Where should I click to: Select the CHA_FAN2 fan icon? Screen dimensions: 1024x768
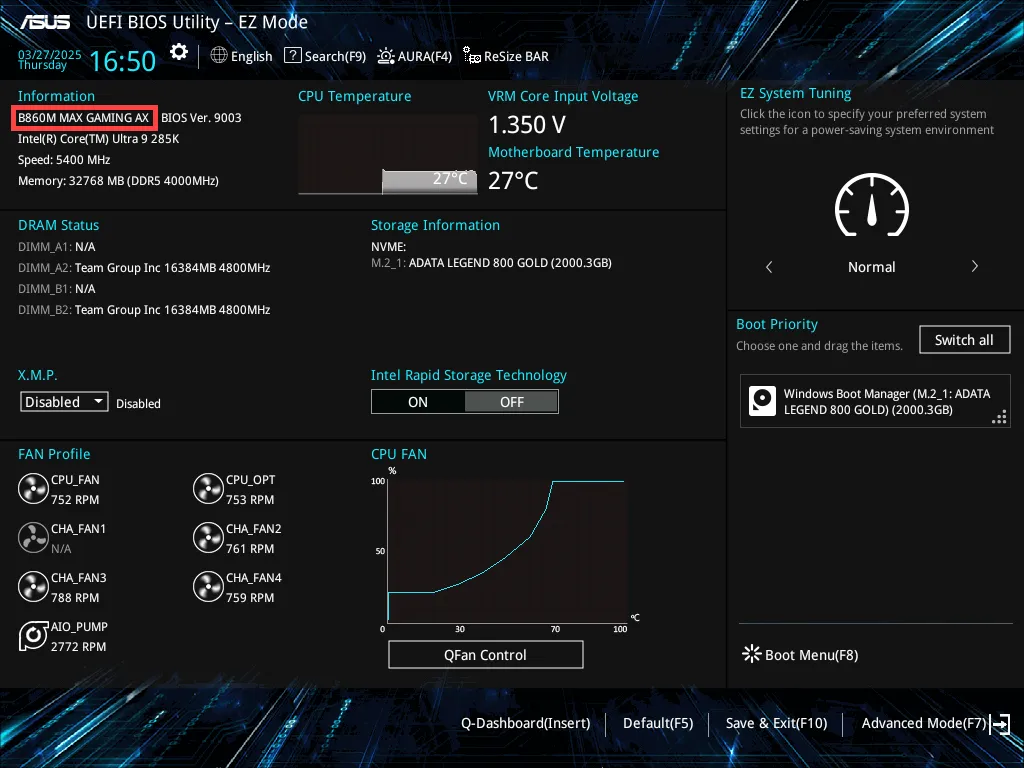[x=208, y=537]
